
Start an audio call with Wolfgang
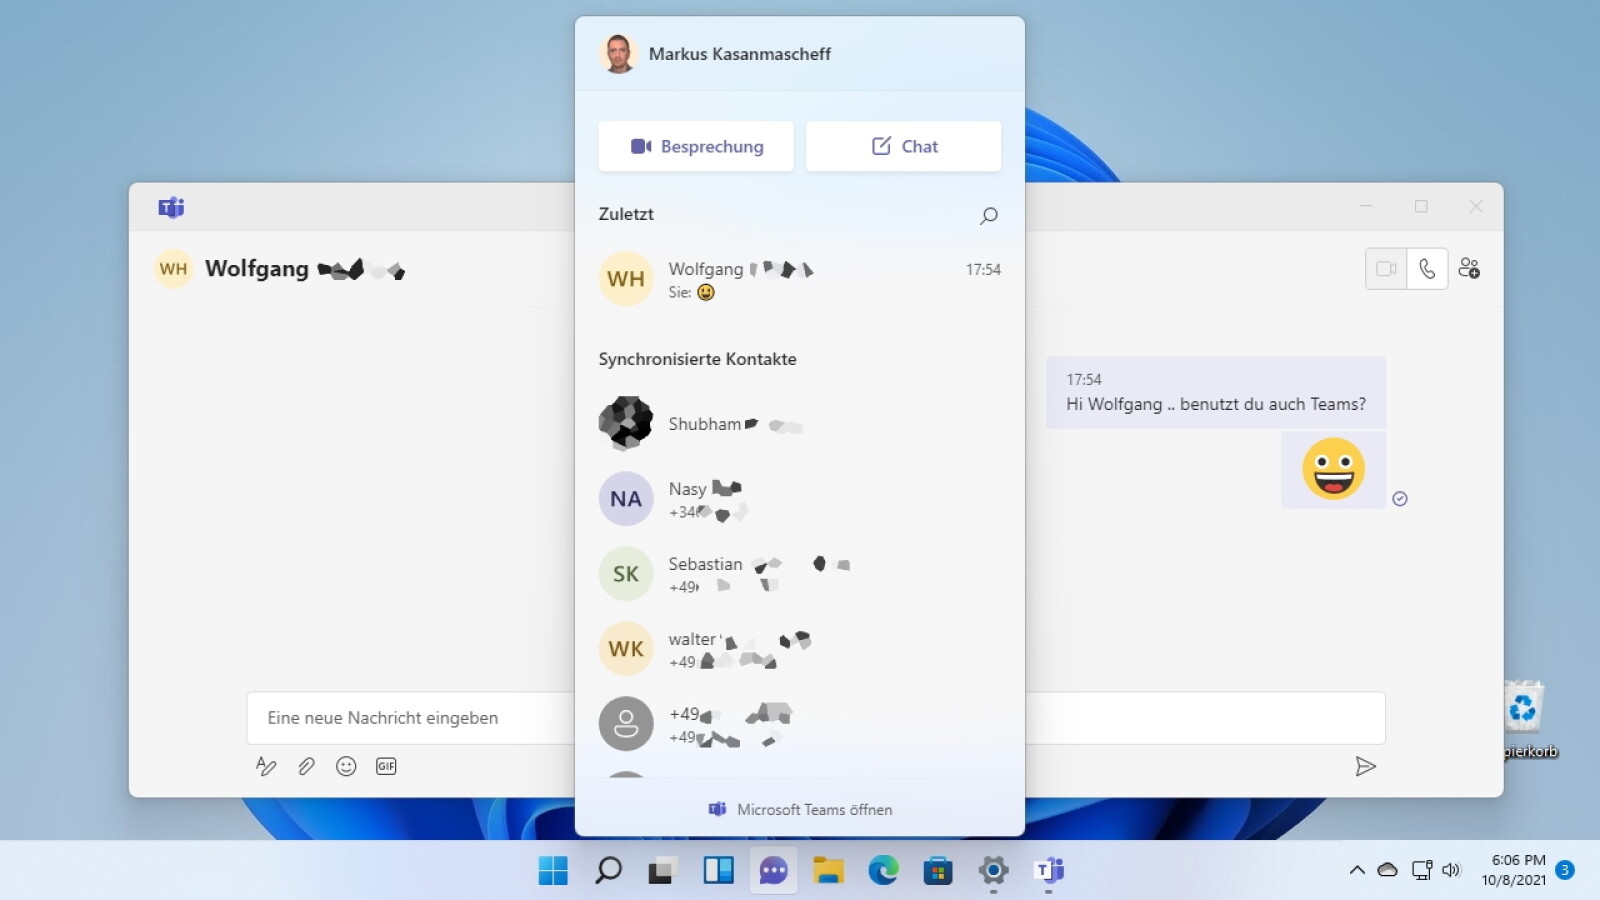[x=1427, y=268]
